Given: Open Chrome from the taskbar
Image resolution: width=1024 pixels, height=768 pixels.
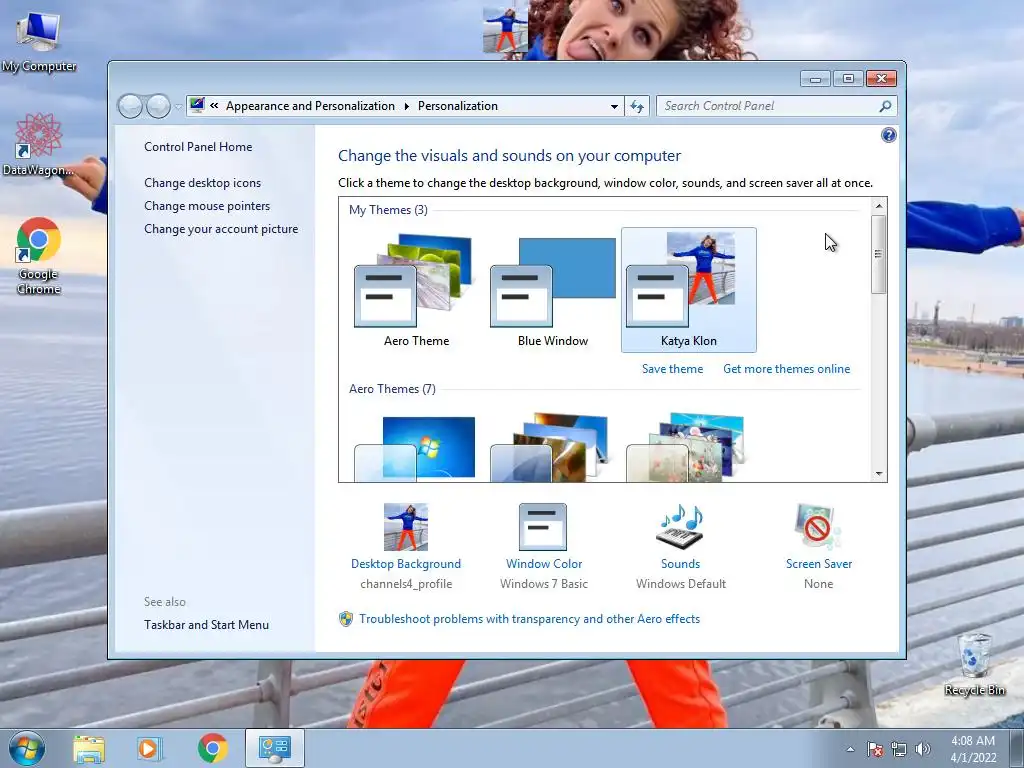Looking at the screenshot, I should (x=212, y=748).
